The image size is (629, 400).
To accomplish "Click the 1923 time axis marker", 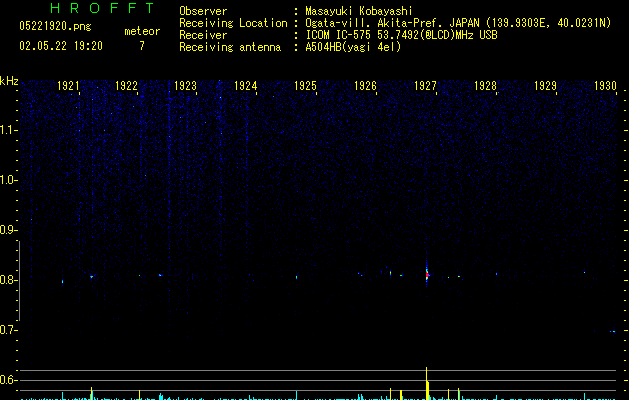I will point(185,86).
